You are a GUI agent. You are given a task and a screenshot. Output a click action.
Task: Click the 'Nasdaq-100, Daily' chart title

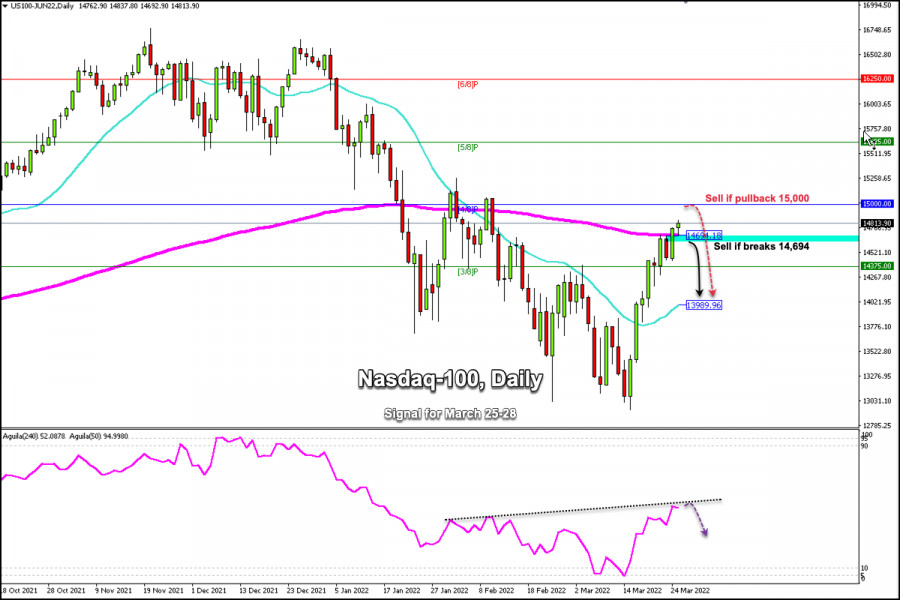coord(451,379)
